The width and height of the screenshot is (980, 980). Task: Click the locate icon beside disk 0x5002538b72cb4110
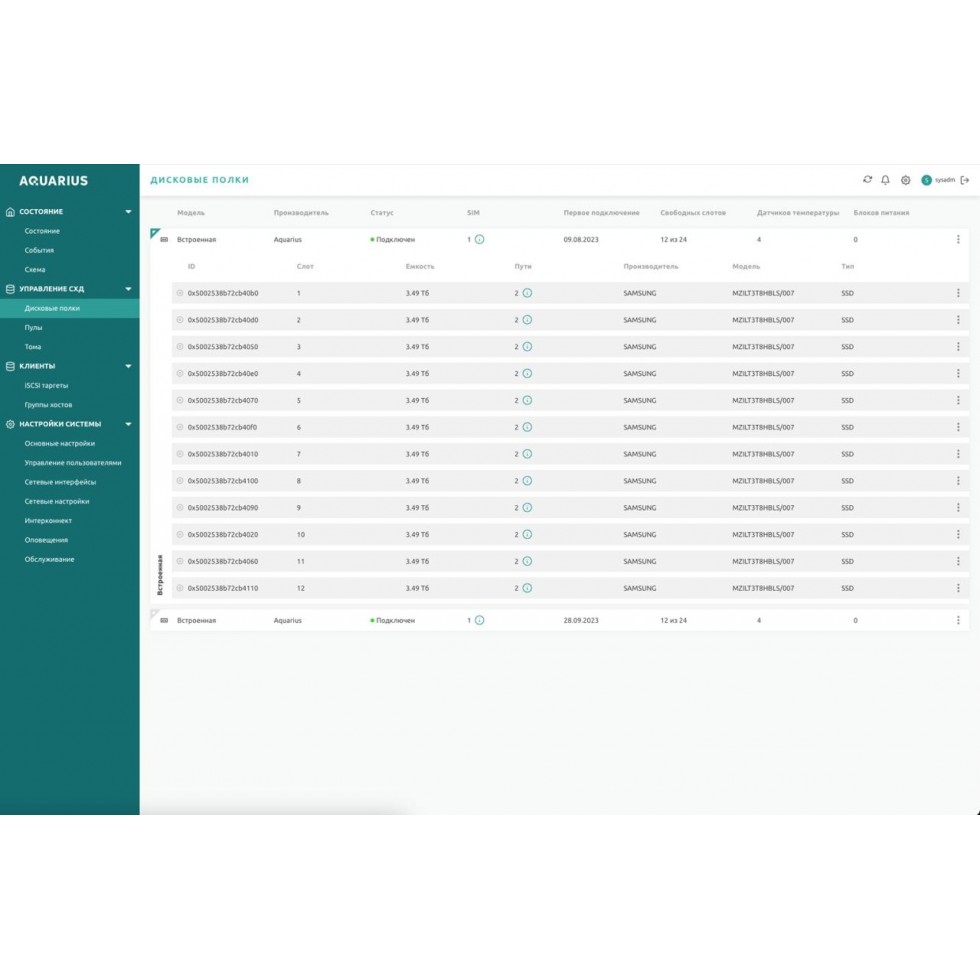tap(180, 588)
